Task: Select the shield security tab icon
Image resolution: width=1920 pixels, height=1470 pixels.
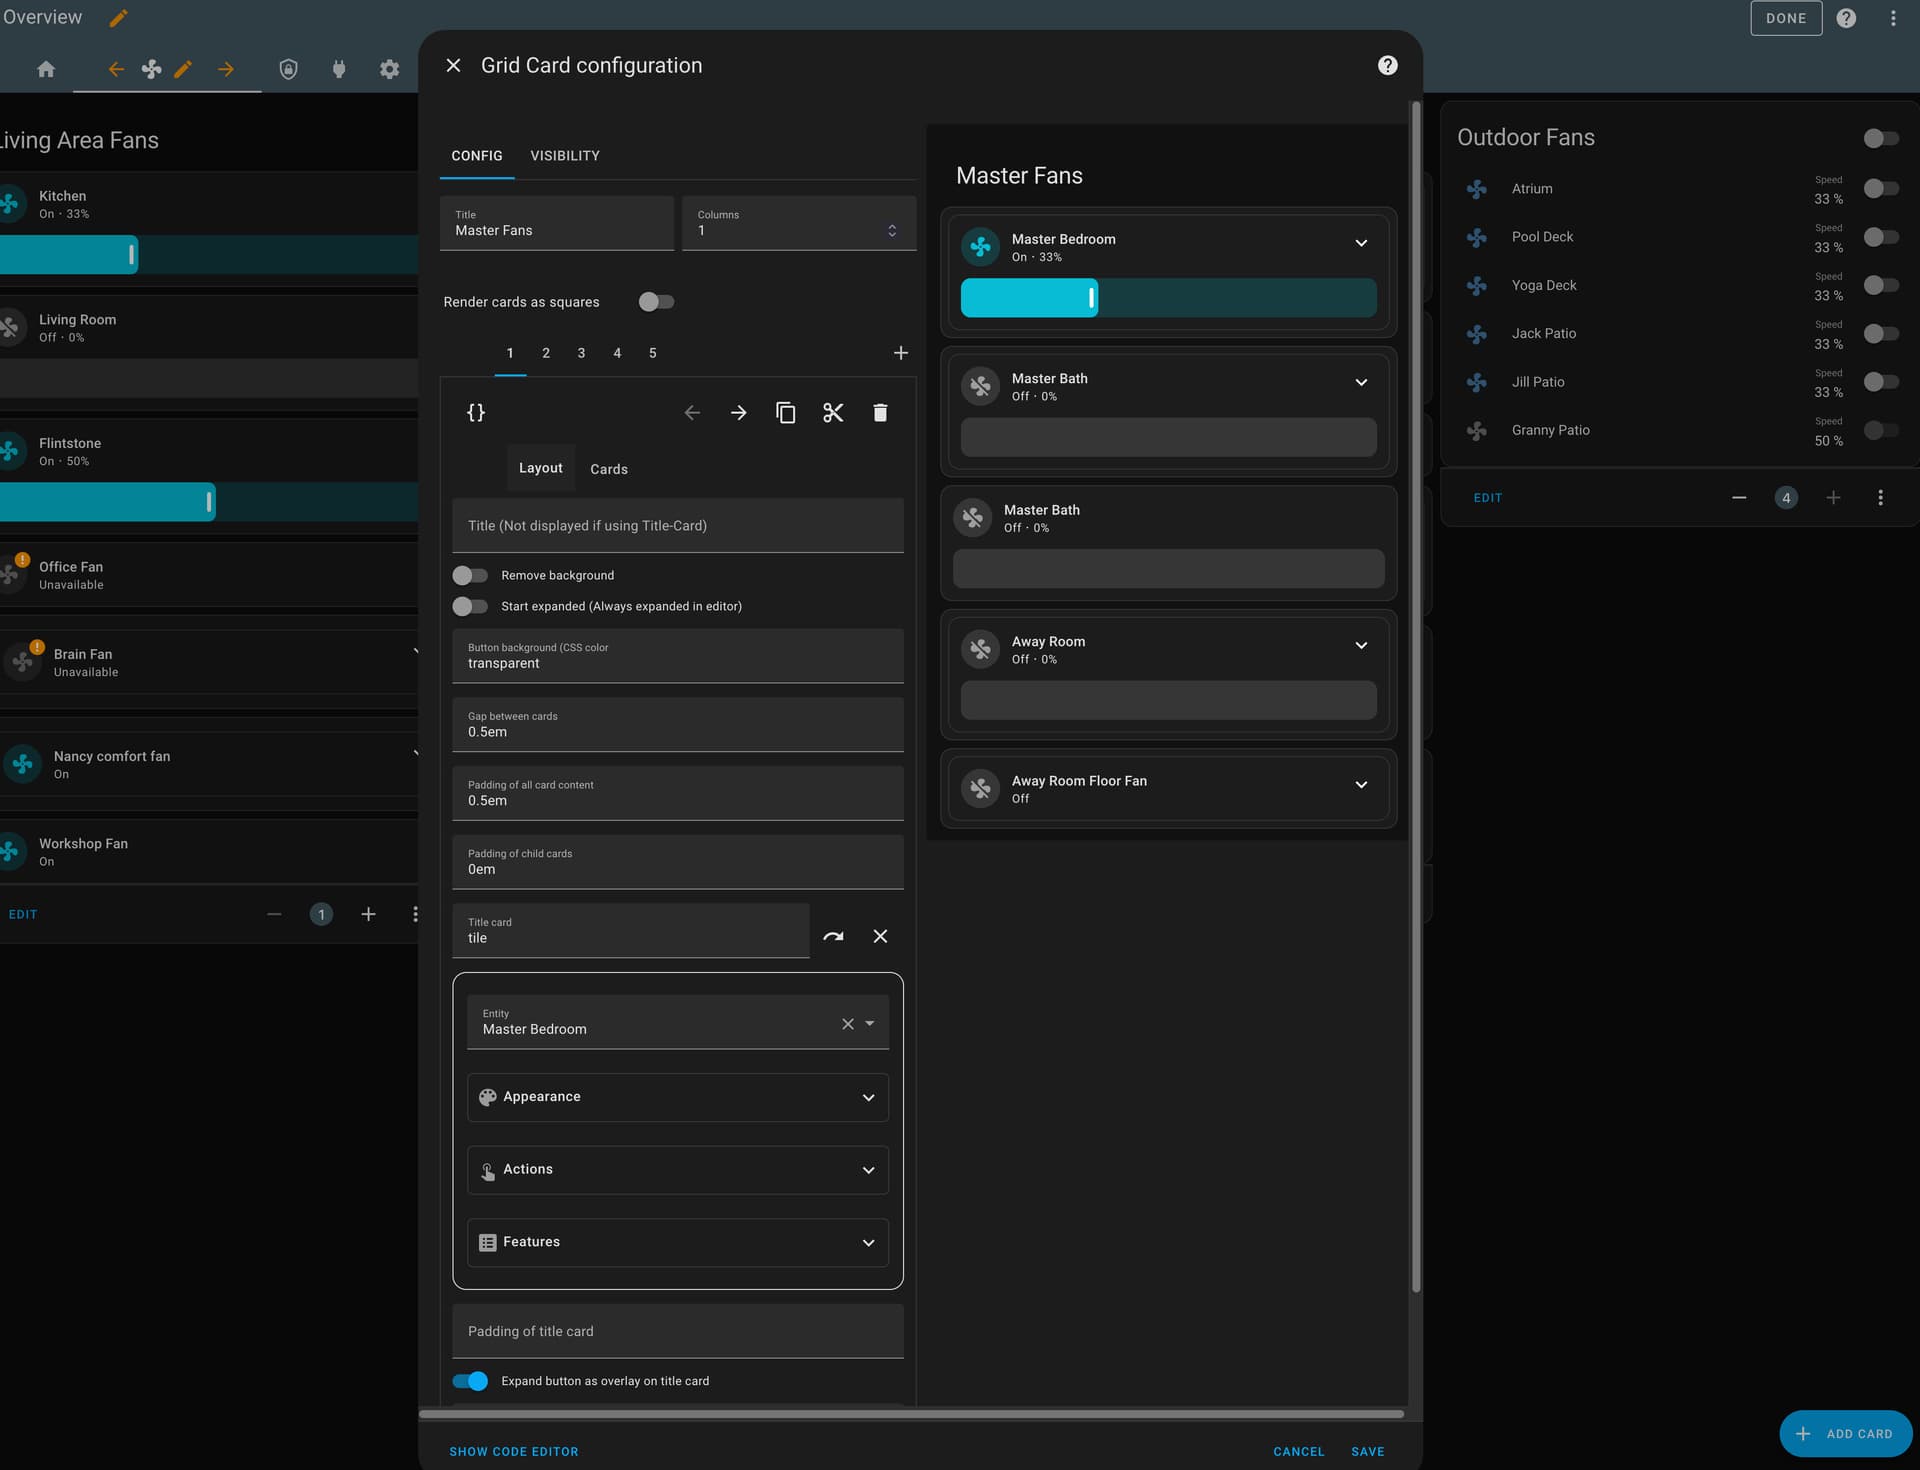Action: point(288,68)
